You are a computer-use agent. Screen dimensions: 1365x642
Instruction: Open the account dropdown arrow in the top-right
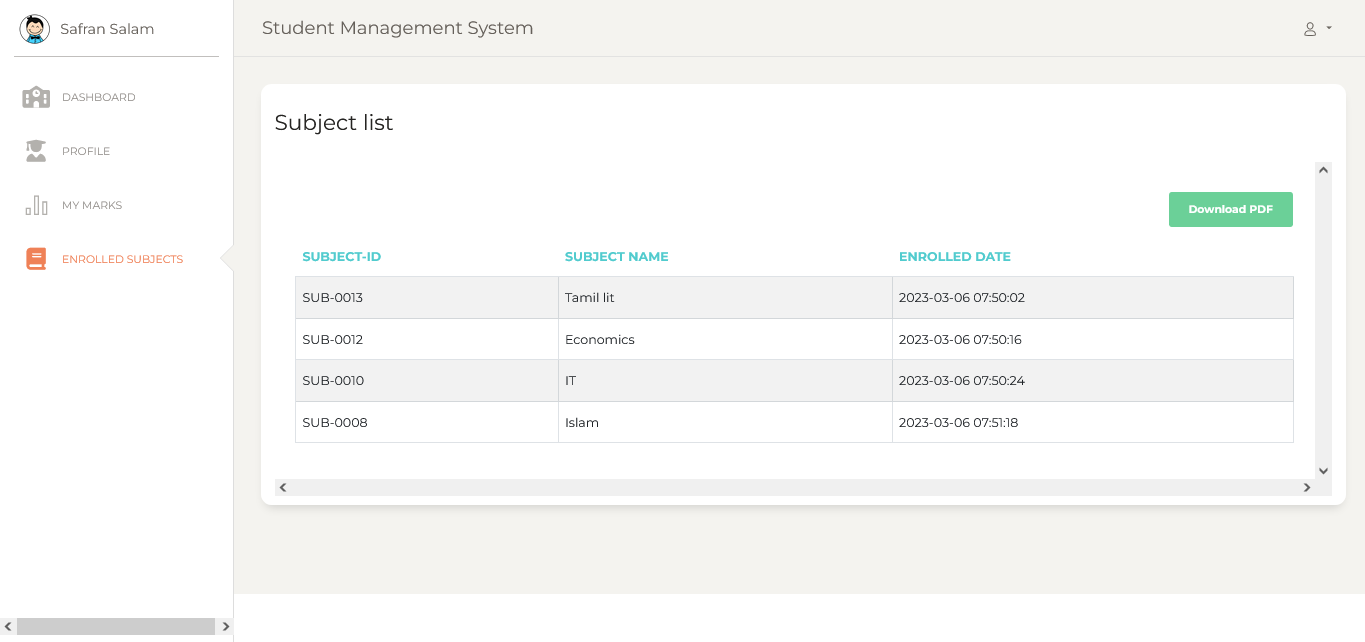[1327, 29]
